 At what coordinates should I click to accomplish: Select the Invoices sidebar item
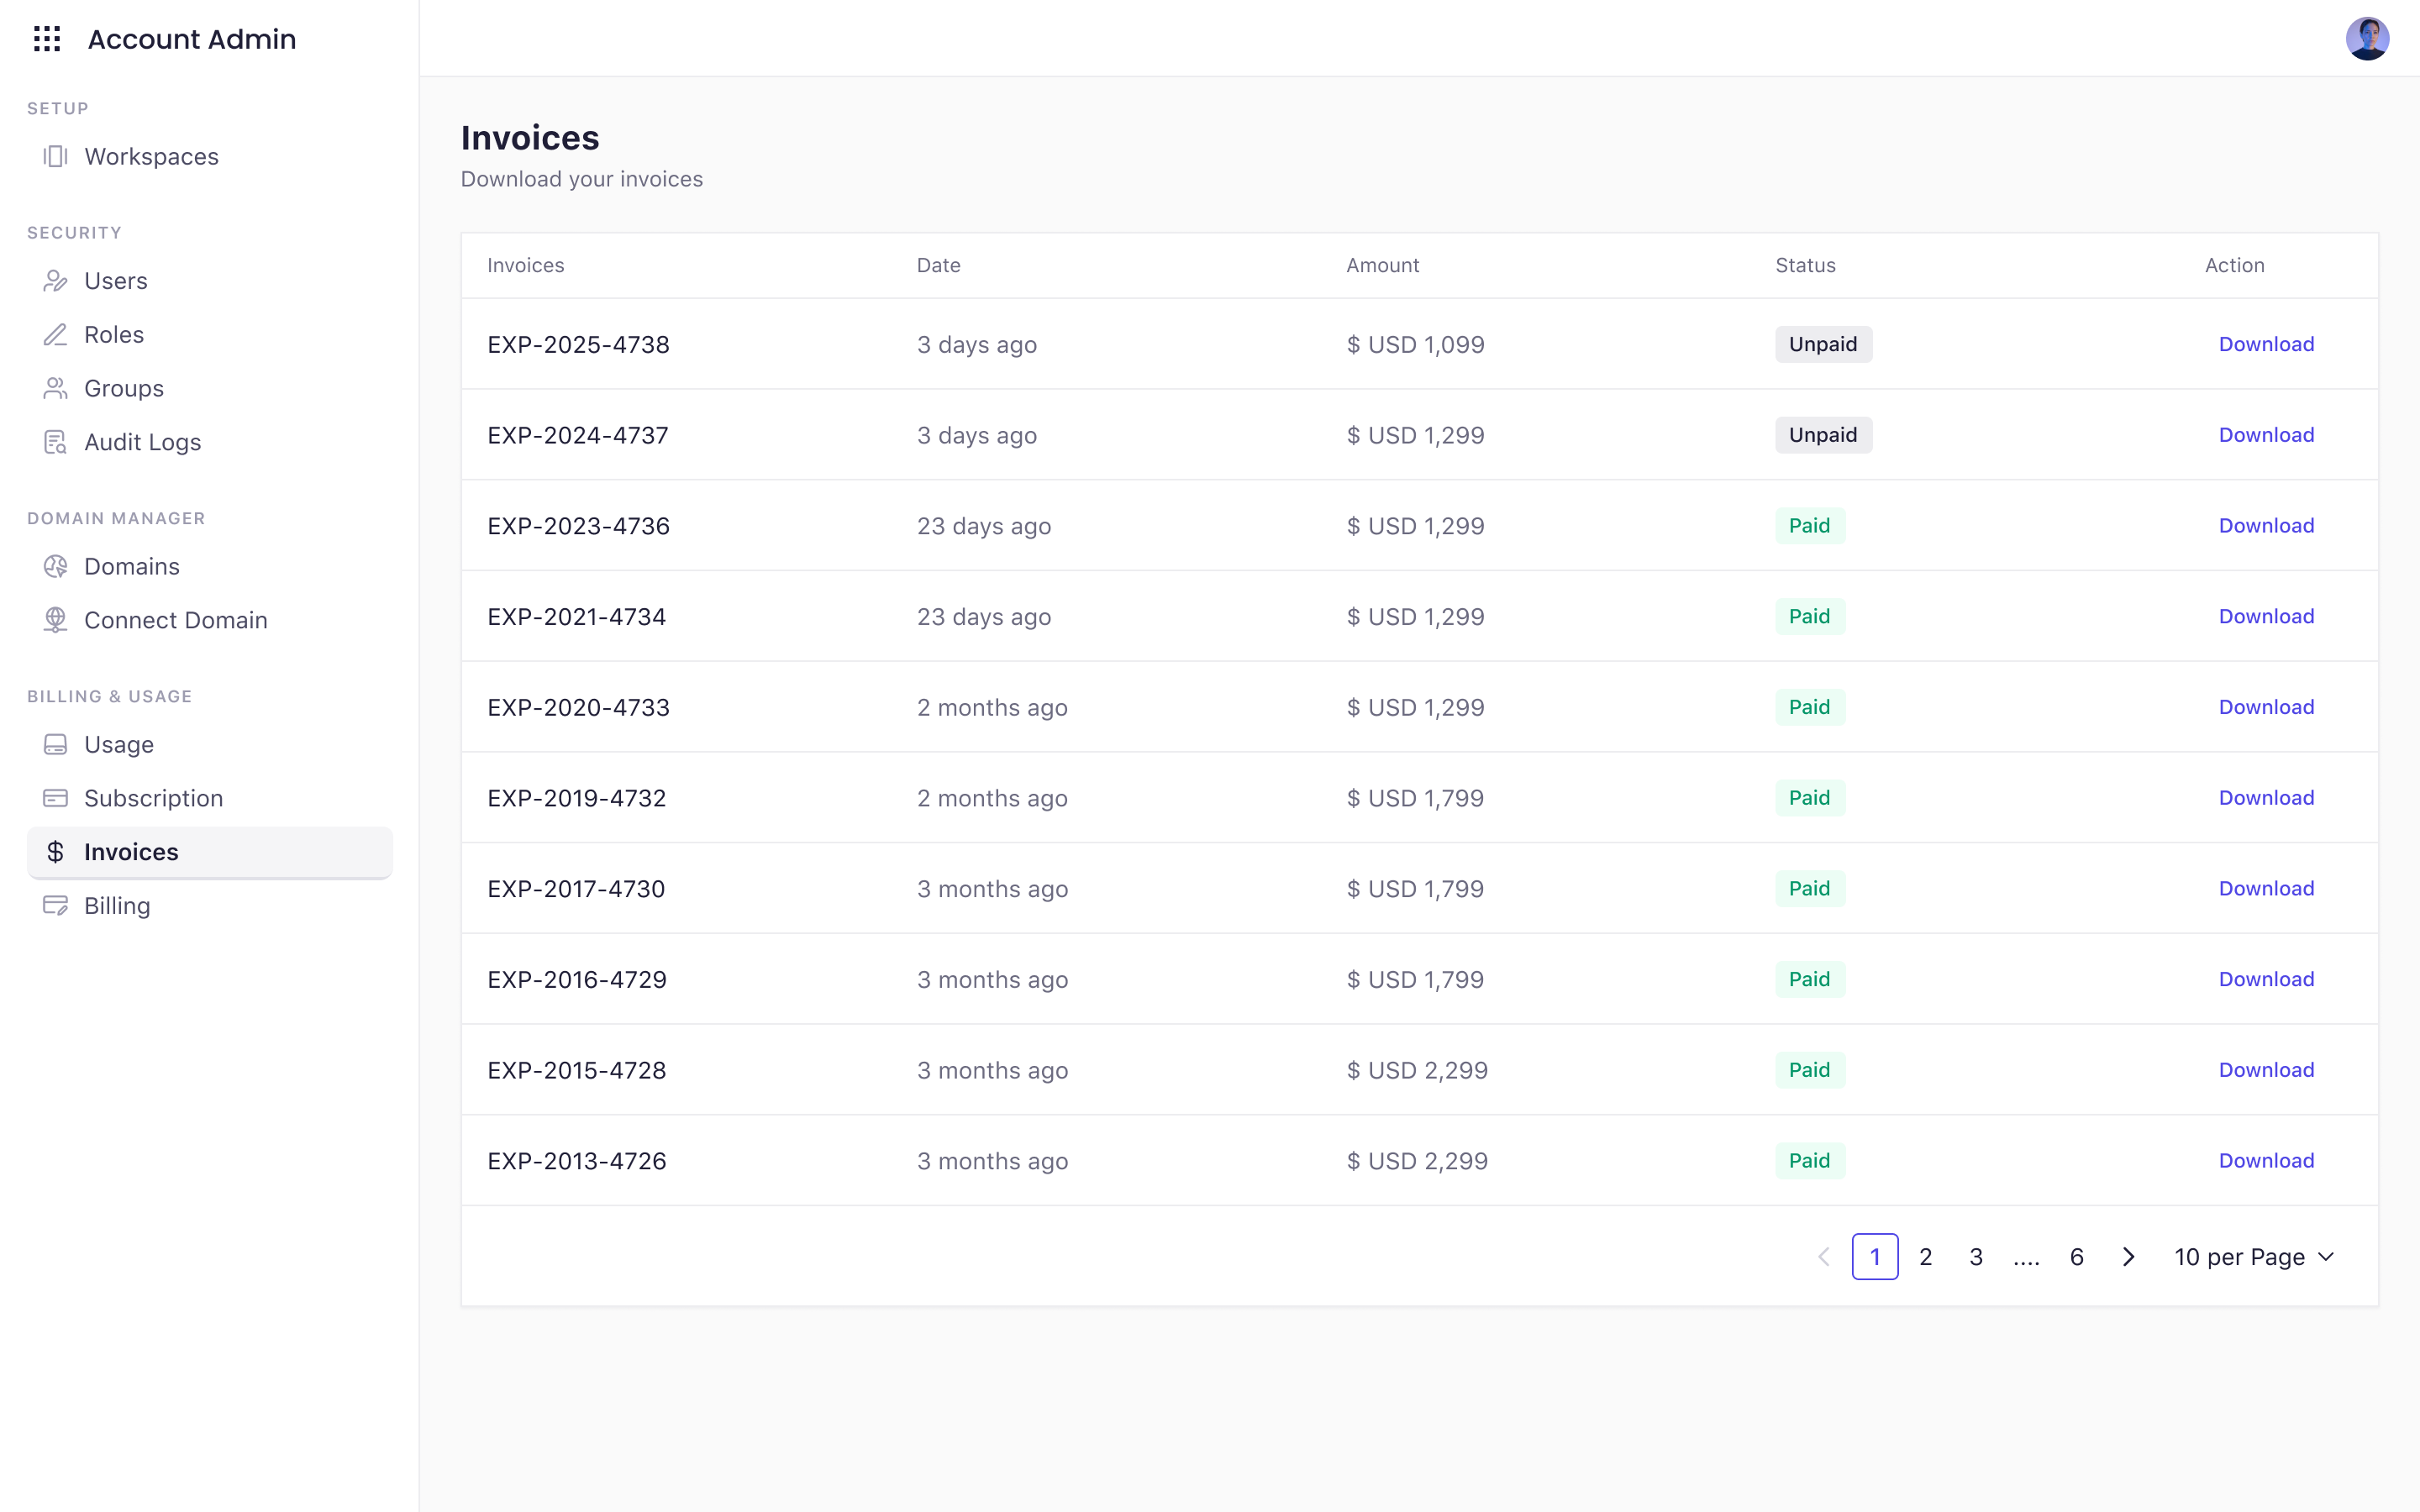[131, 852]
